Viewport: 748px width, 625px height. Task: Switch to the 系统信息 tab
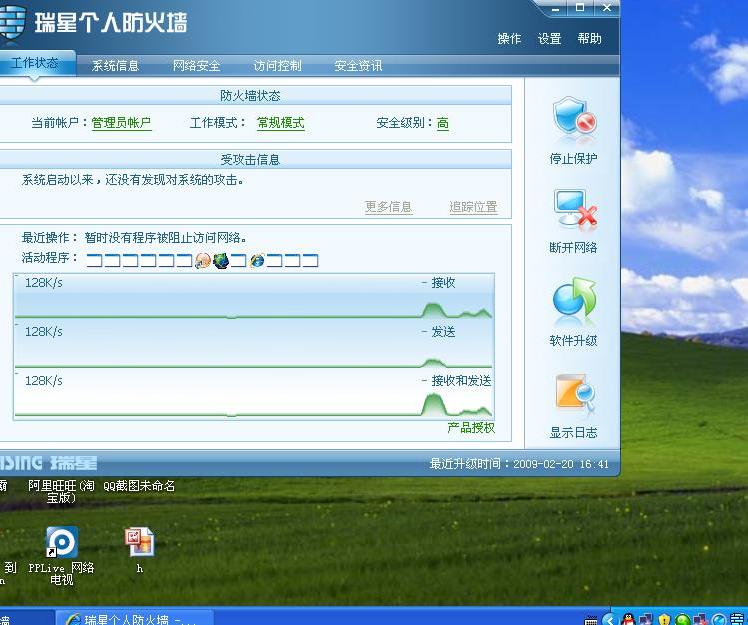[x=115, y=65]
